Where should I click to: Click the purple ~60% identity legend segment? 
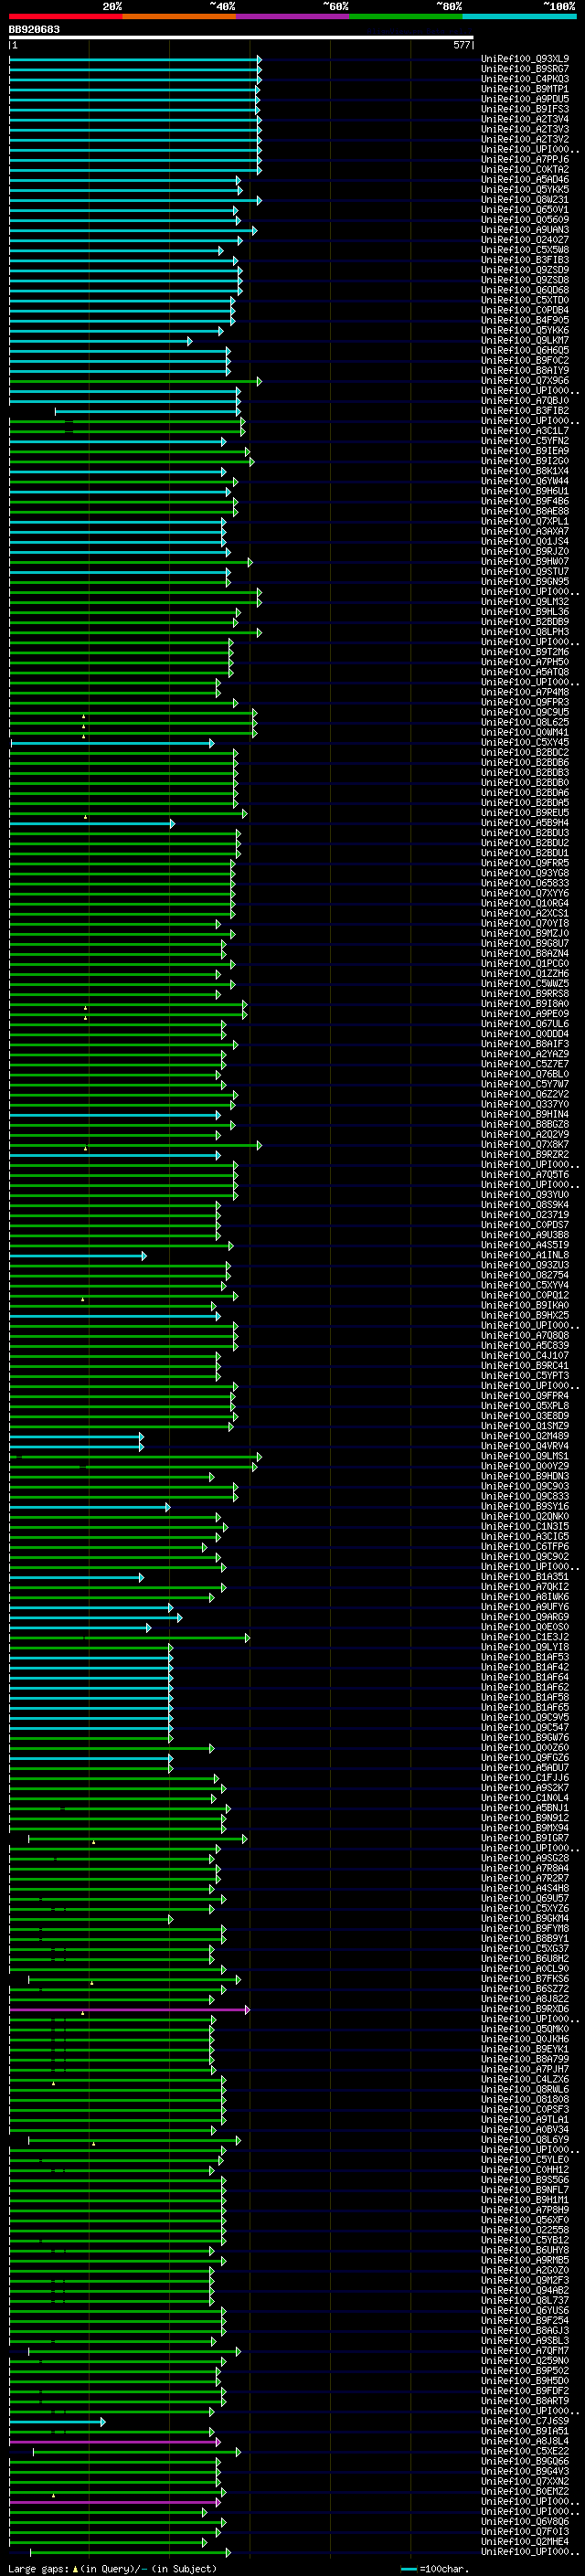tap(293, 17)
